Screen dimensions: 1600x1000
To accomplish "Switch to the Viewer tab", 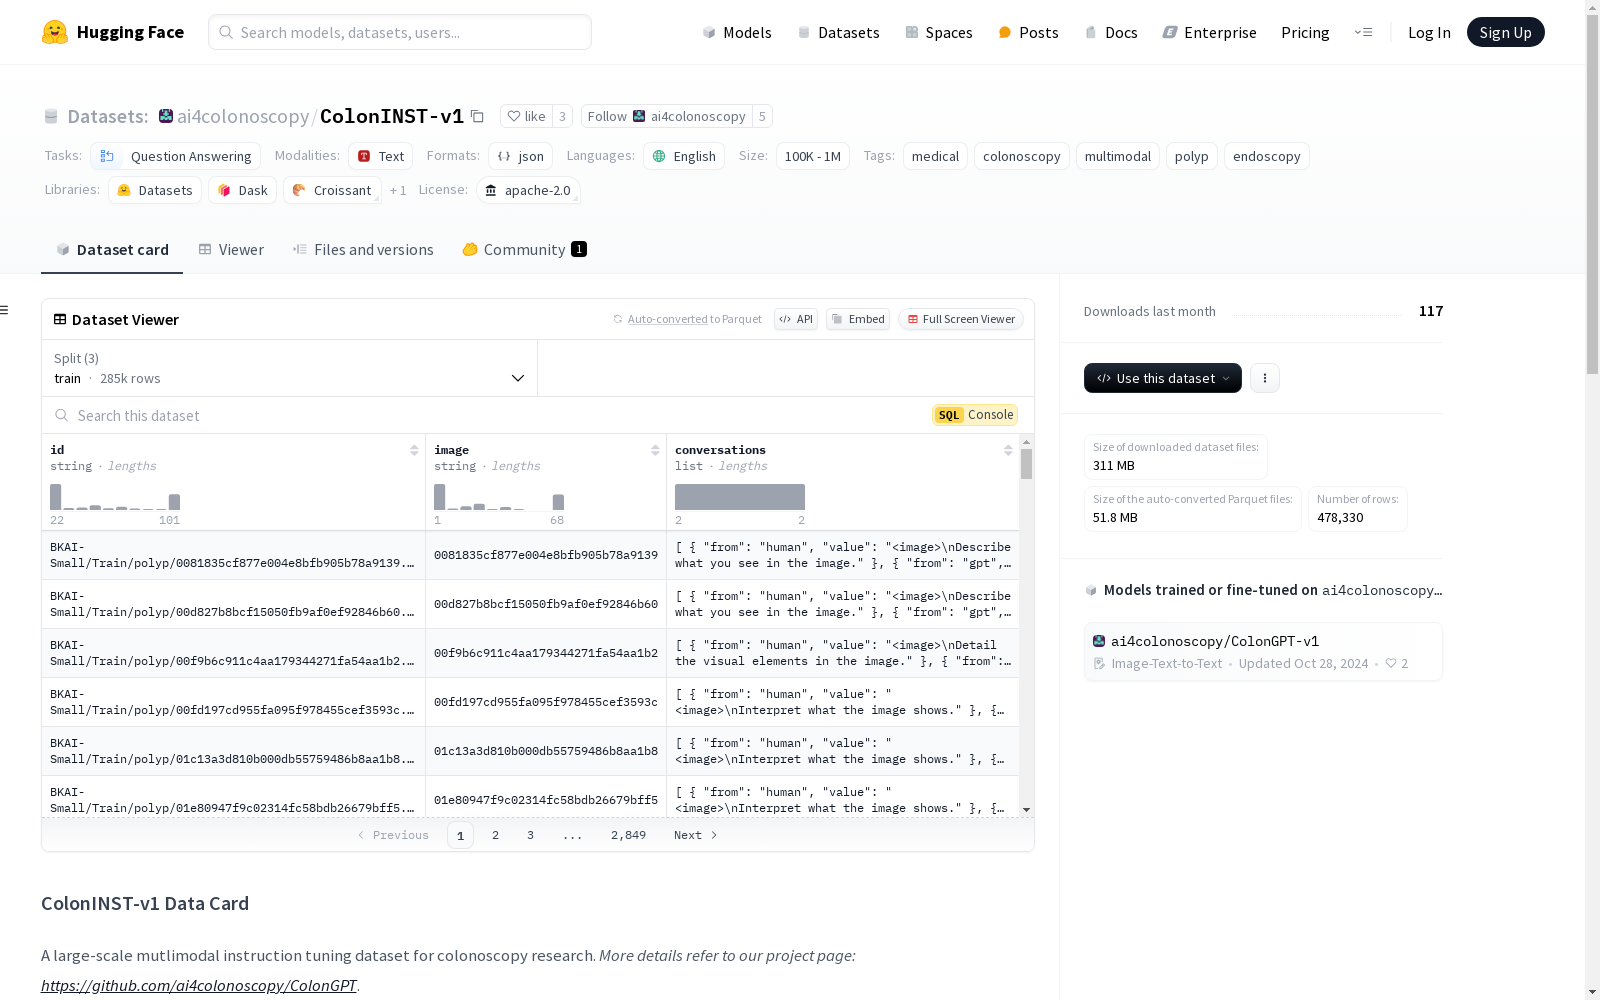I will (231, 250).
